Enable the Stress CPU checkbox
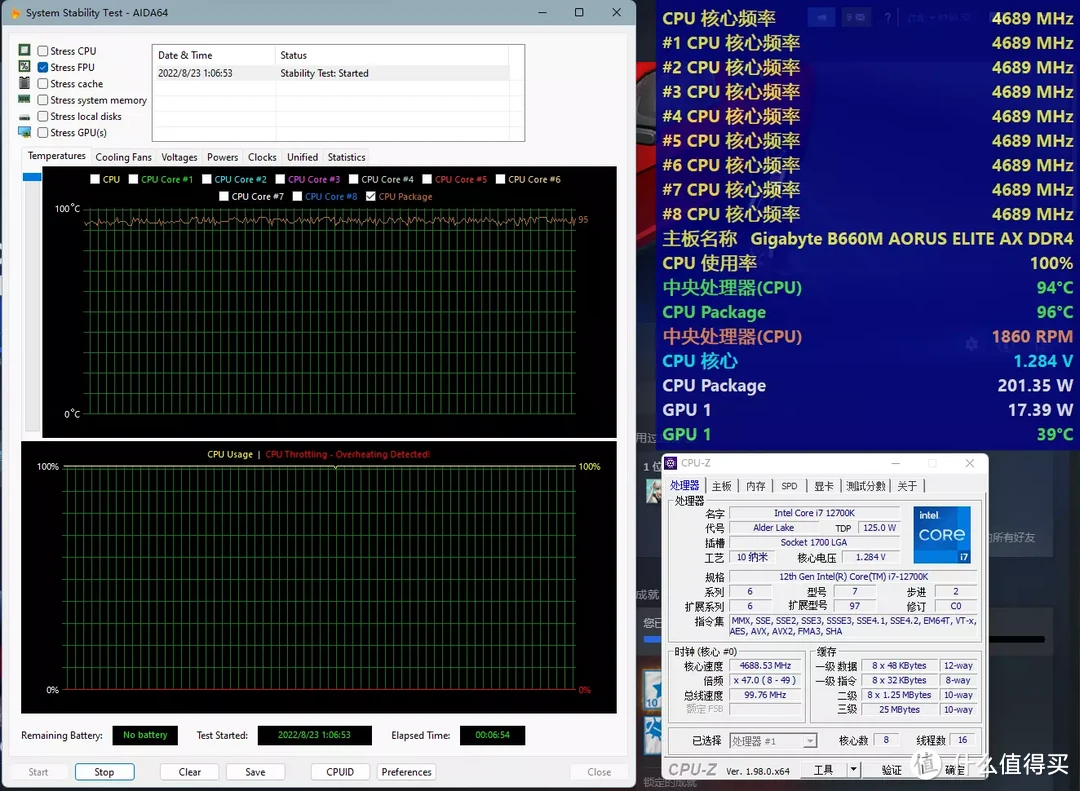The height and width of the screenshot is (791, 1080). (43, 51)
